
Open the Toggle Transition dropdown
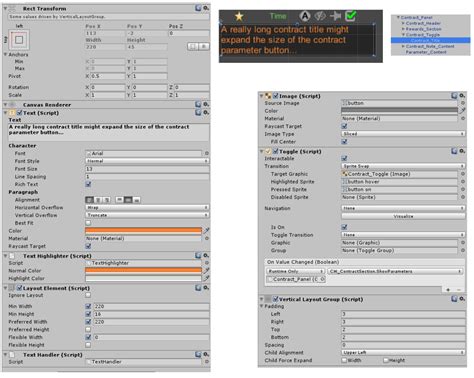pyautogui.click(x=403, y=235)
